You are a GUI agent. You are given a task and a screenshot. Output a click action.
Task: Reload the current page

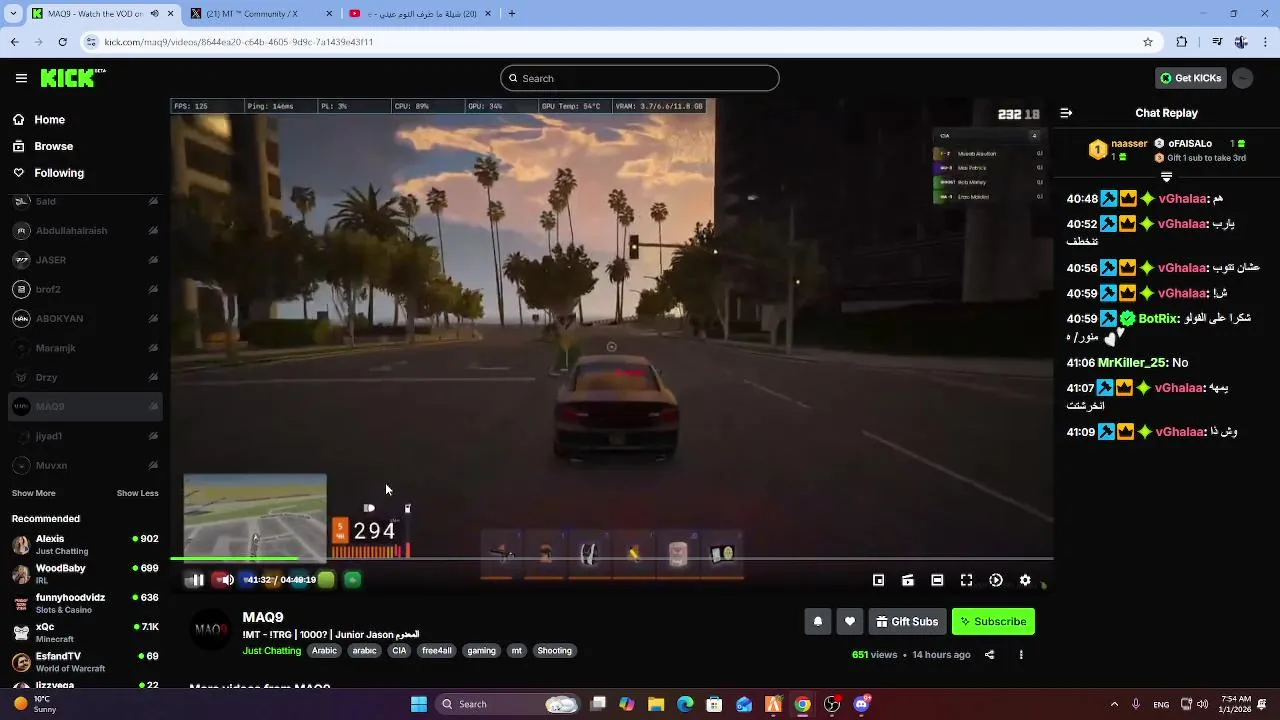tap(62, 42)
